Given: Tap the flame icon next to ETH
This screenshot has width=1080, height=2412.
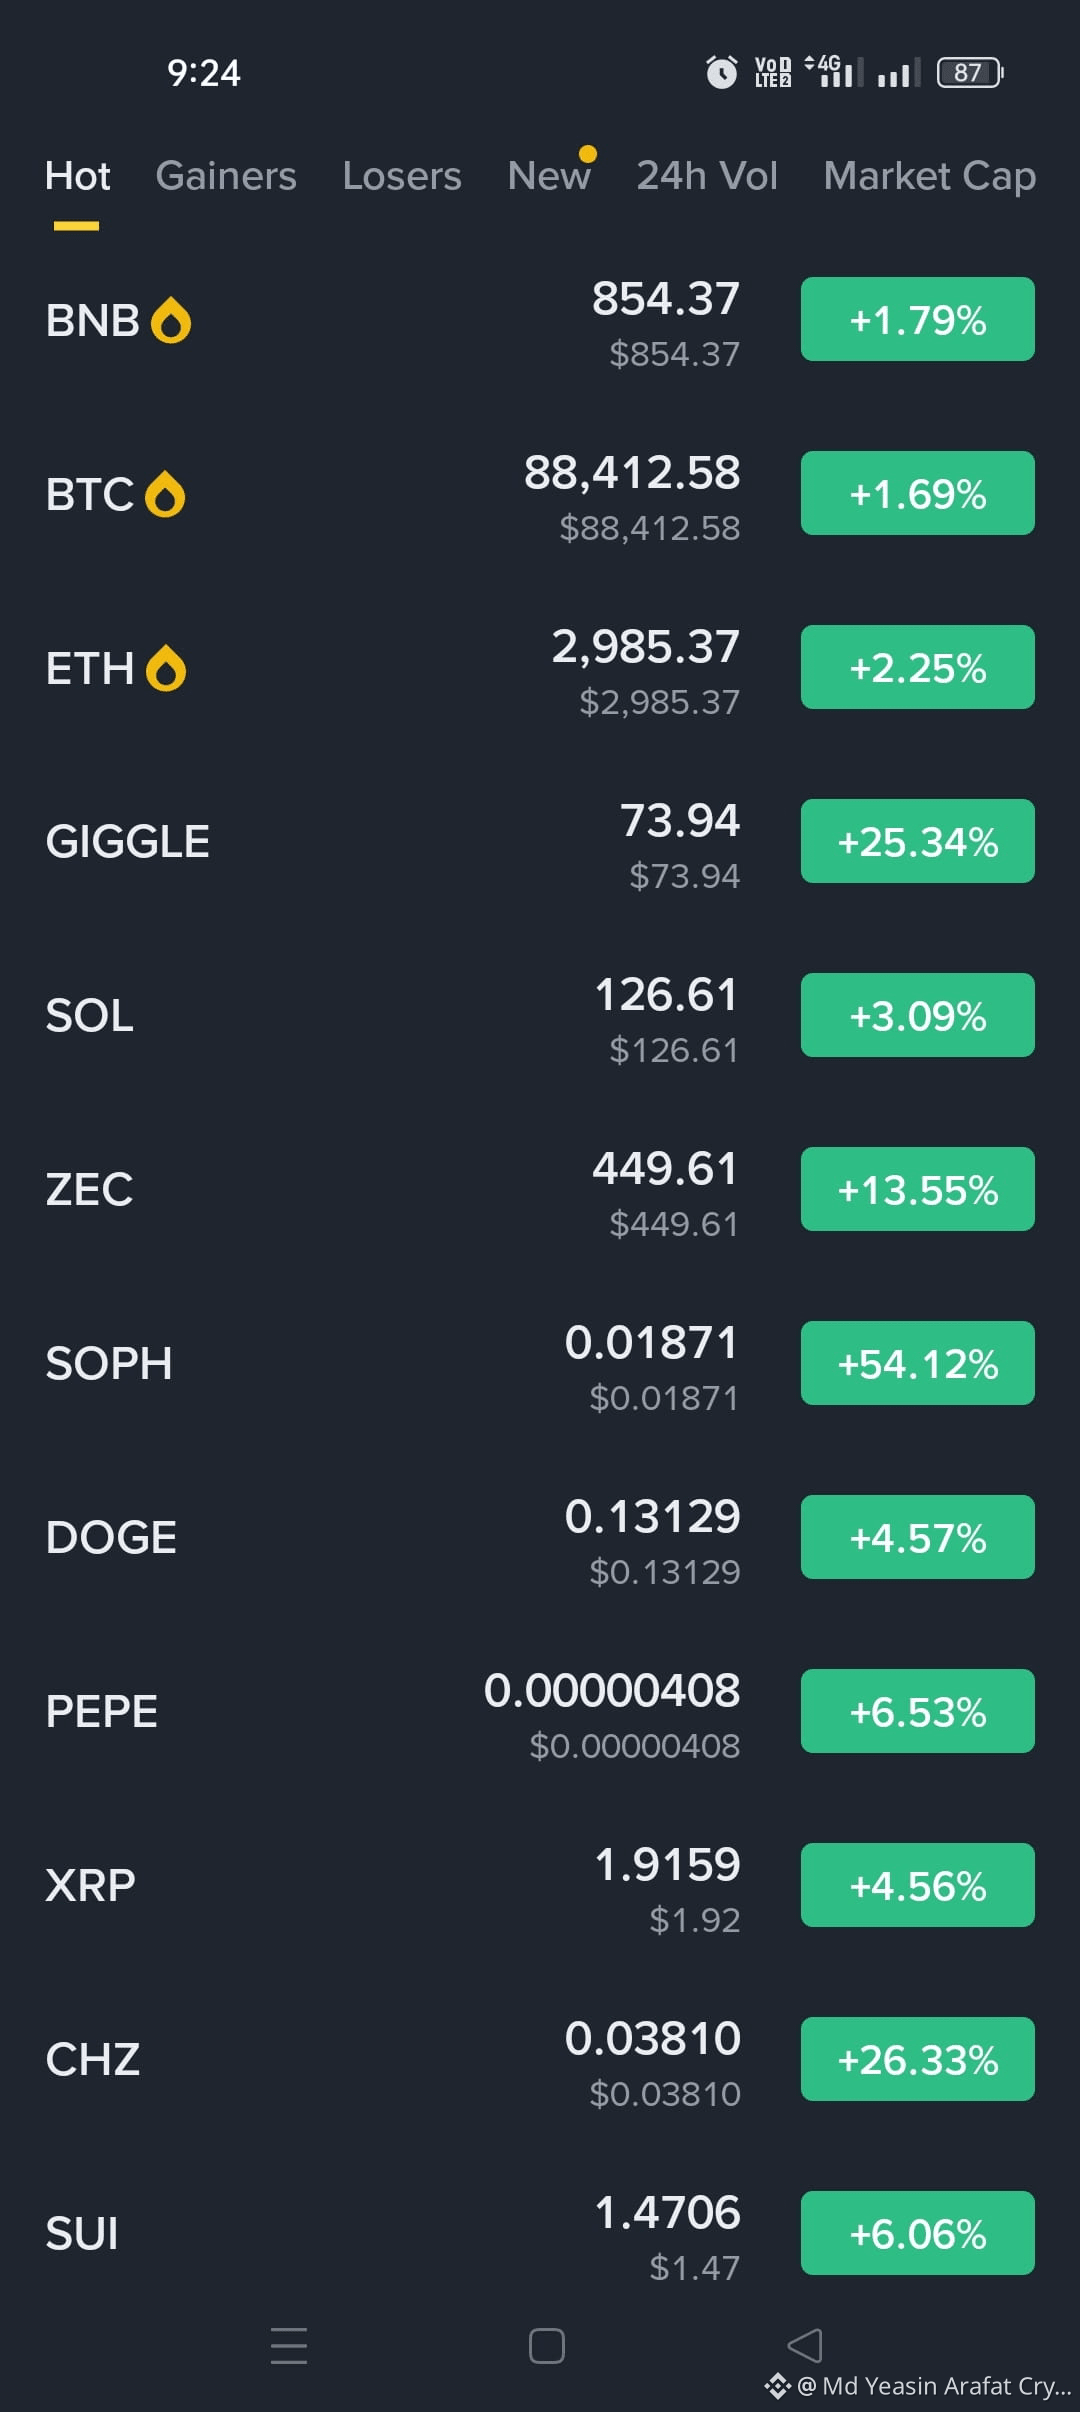Looking at the screenshot, I should tap(166, 669).
